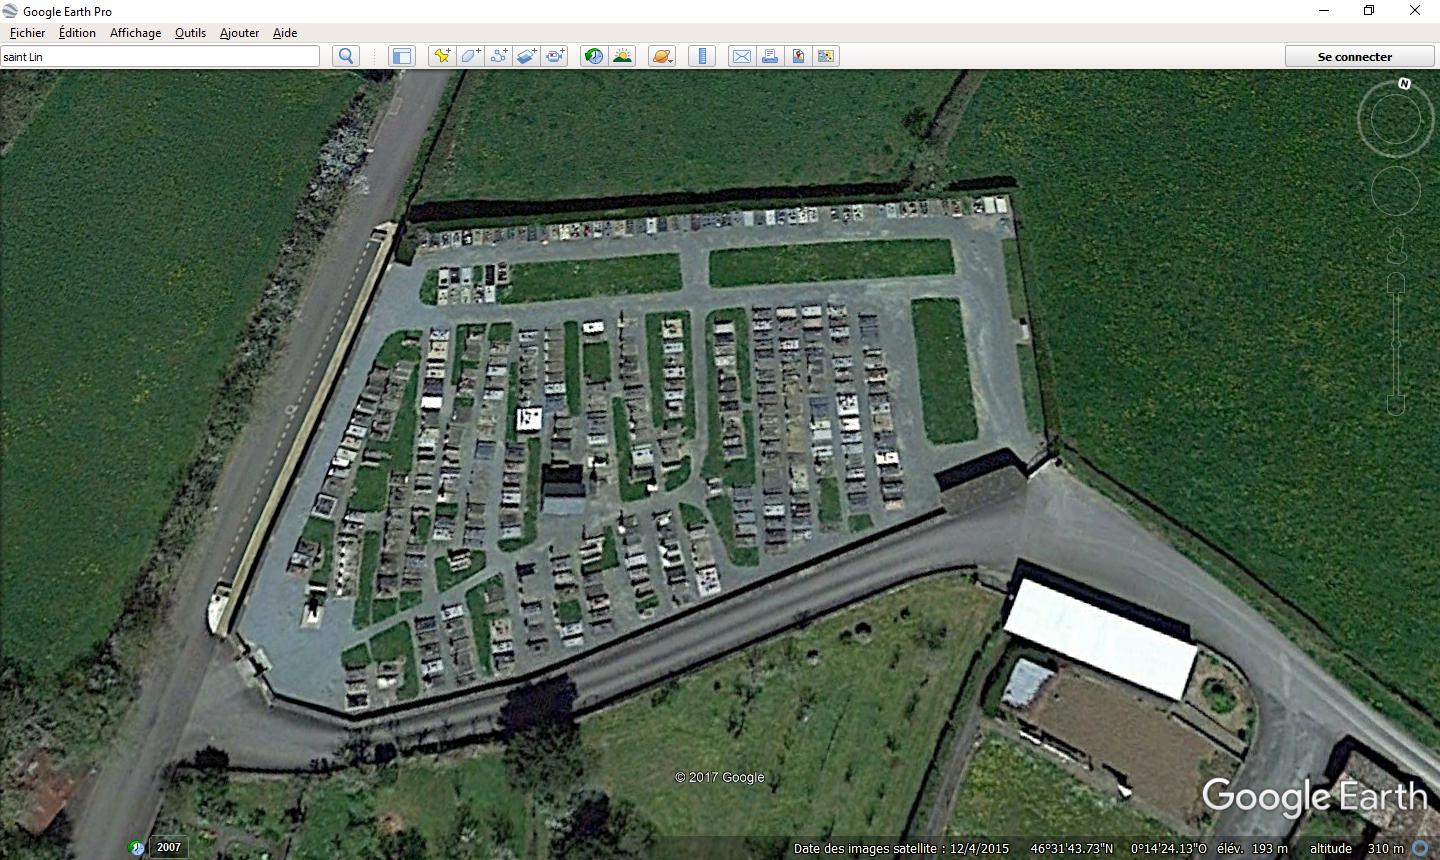Add a placemark with the pushpin icon
This screenshot has width=1440, height=860.
coord(441,56)
